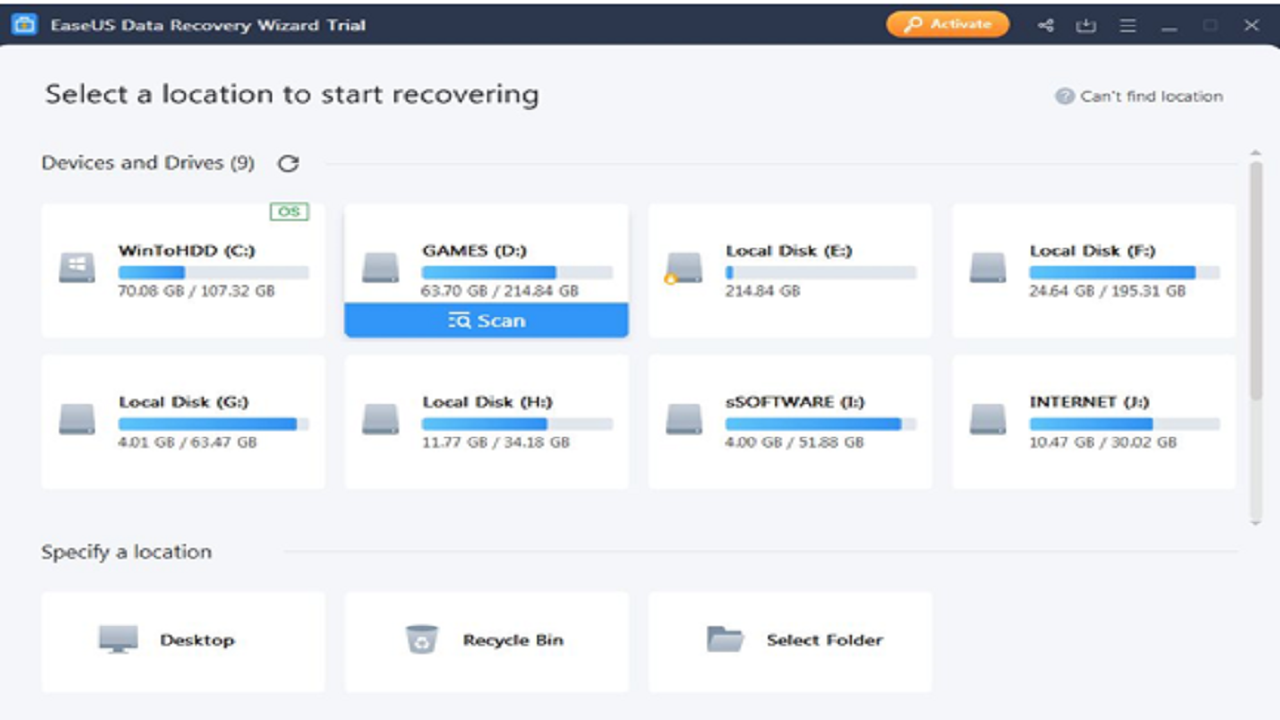1280x720 pixels.
Task: Select the Local Disk (H:) drive icon
Action: click(380, 419)
